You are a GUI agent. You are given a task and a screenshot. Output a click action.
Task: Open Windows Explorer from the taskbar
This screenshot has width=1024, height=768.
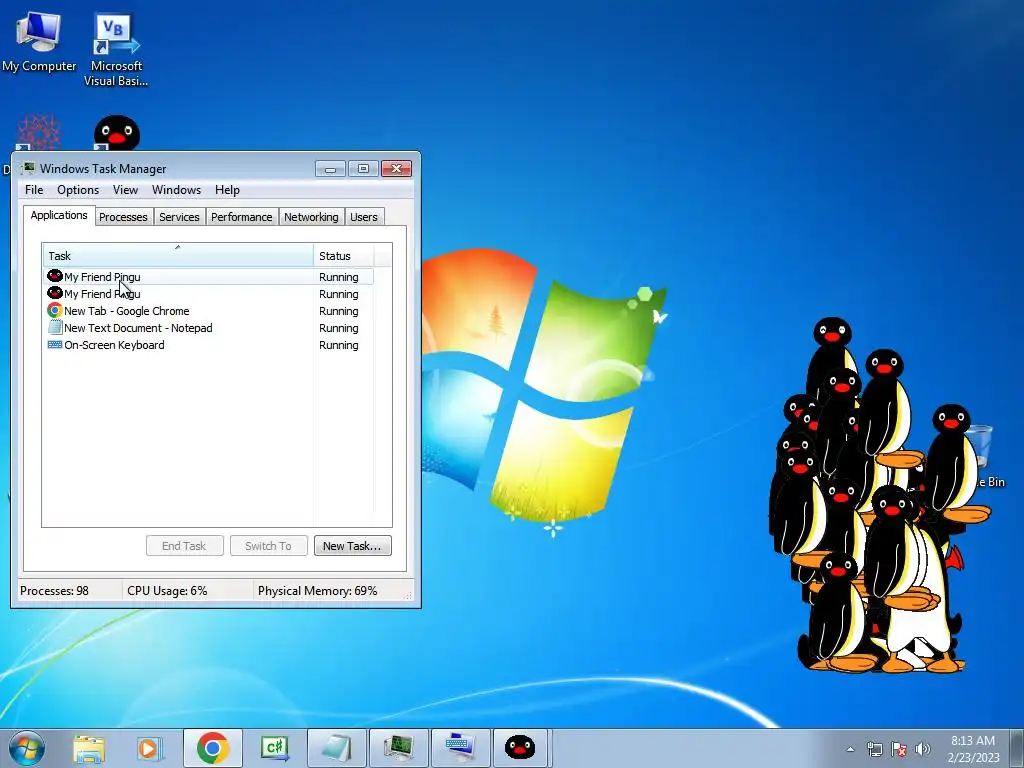89,748
